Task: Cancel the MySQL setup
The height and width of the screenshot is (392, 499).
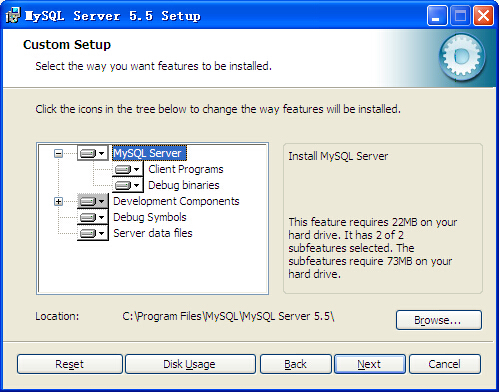Action: pos(445,364)
